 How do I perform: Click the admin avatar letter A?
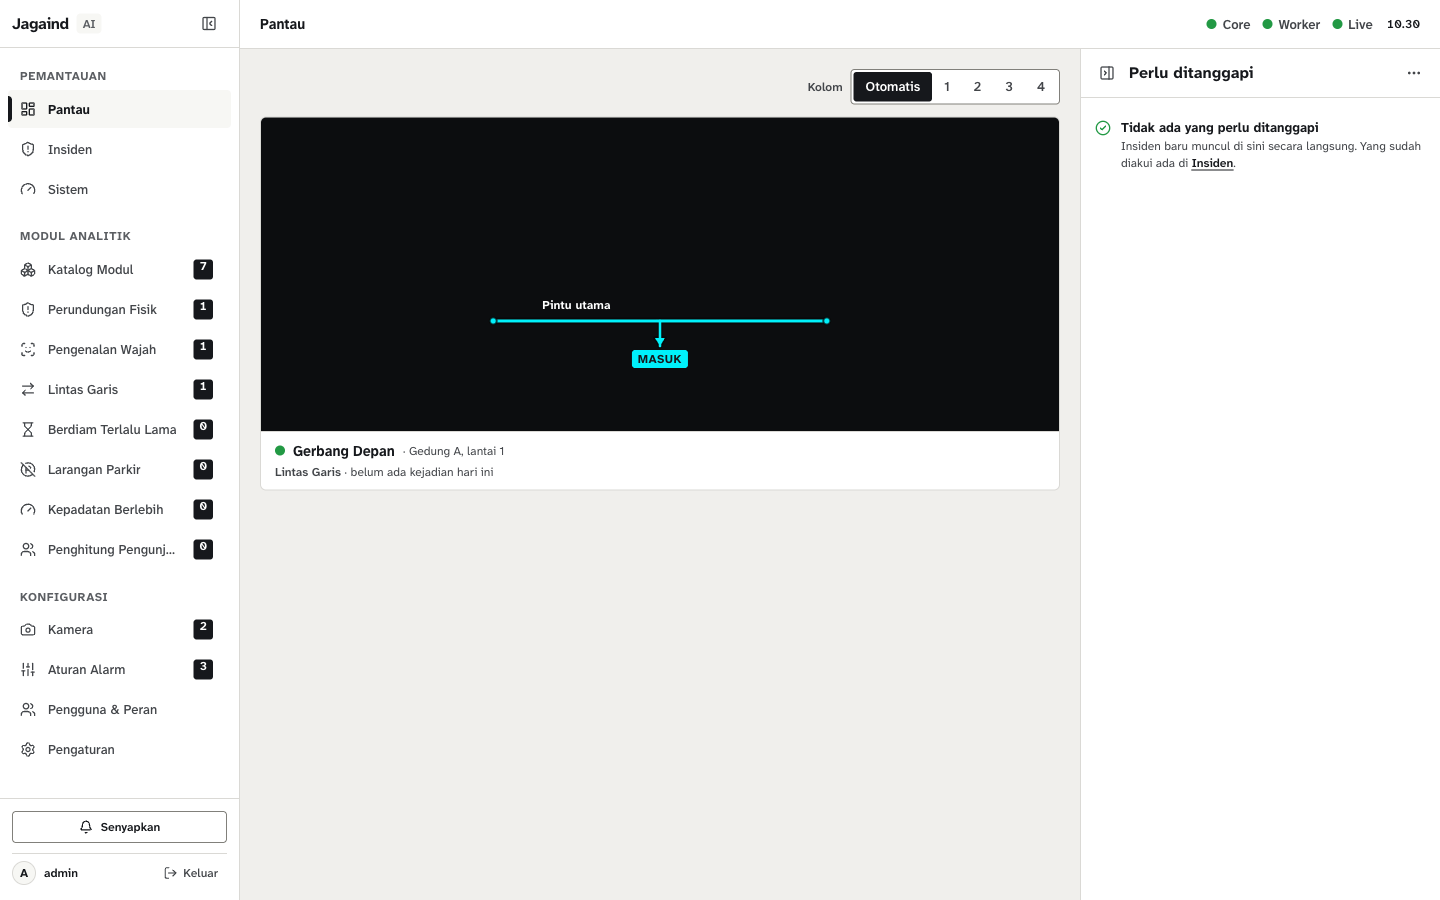24,873
